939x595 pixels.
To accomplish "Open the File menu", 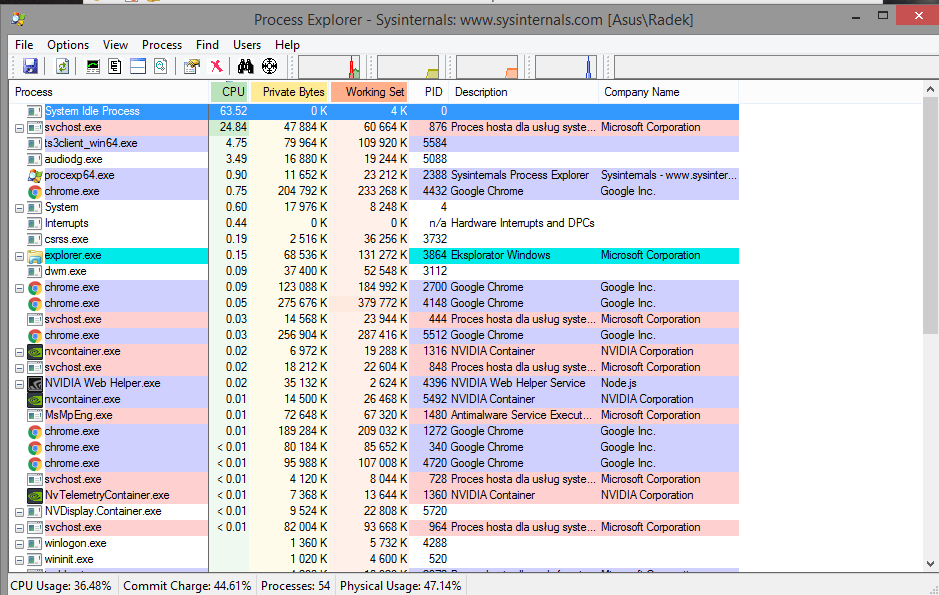I will click(x=24, y=45).
